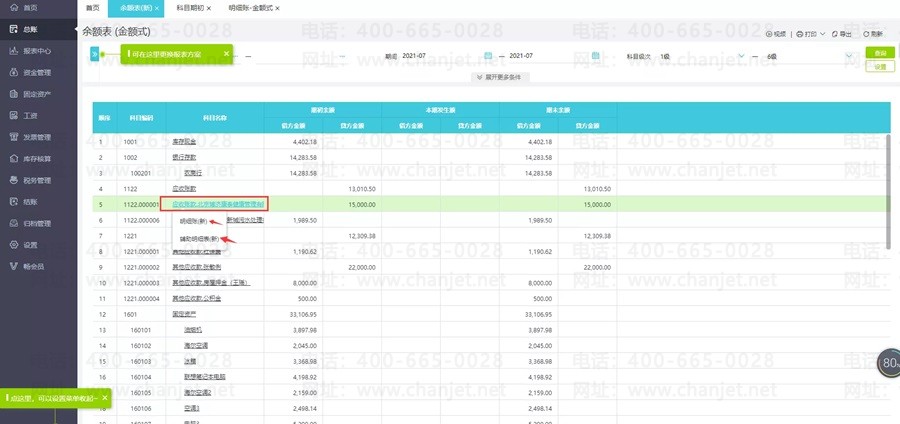Open the start period calendar picker
The width and height of the screenshot is (900, 424).
[488, 56]
